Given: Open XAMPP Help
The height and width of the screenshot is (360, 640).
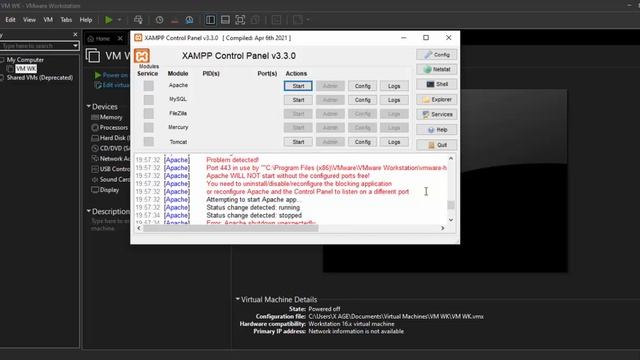Looking at the screenshot, I should click(x=436, y=129).
